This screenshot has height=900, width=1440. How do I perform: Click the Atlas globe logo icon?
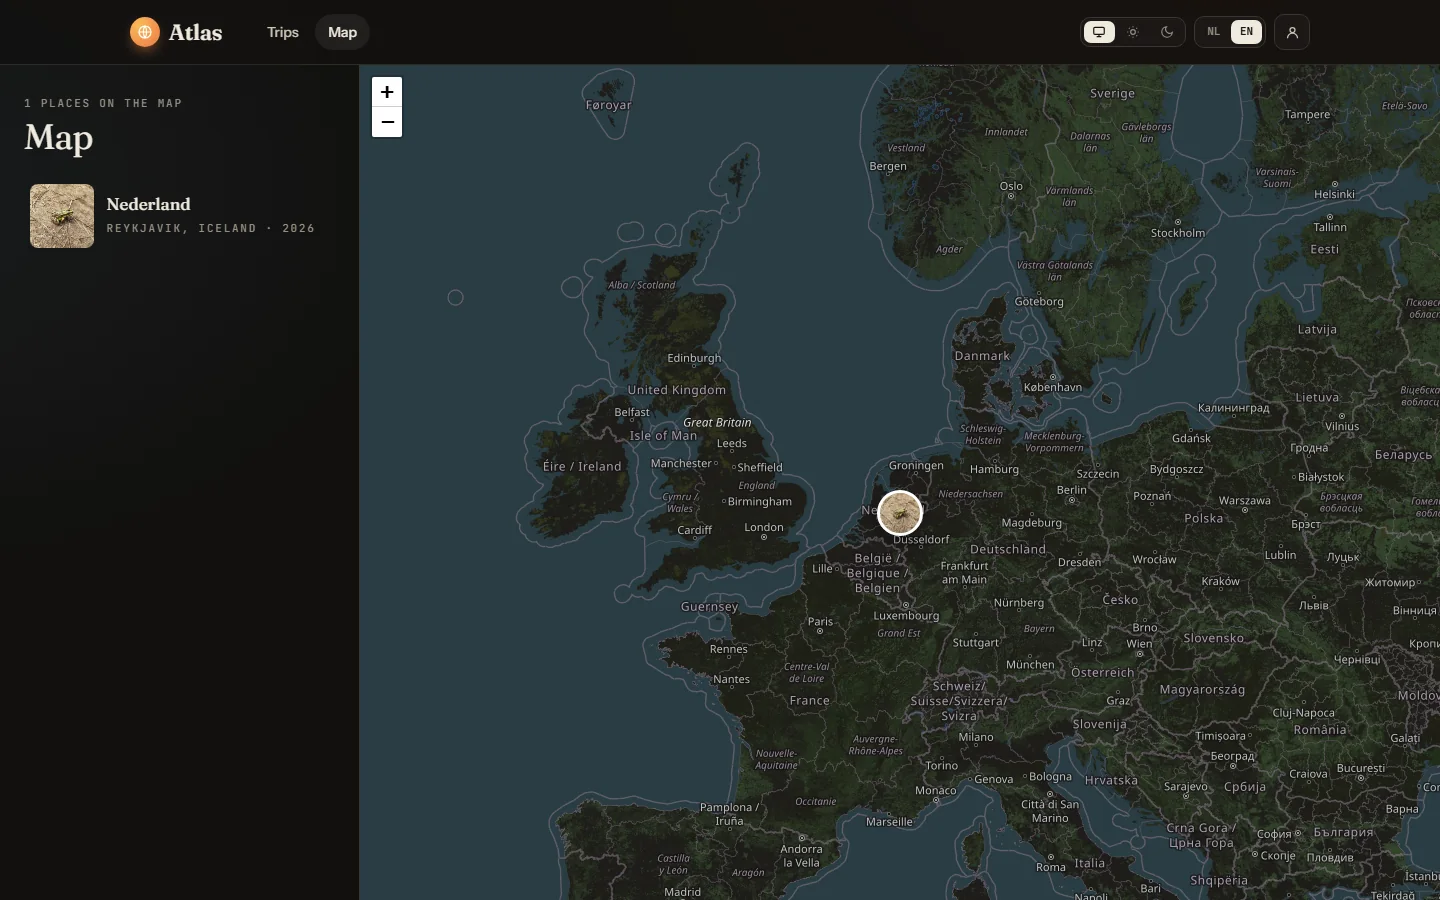[x=145, y=32]
